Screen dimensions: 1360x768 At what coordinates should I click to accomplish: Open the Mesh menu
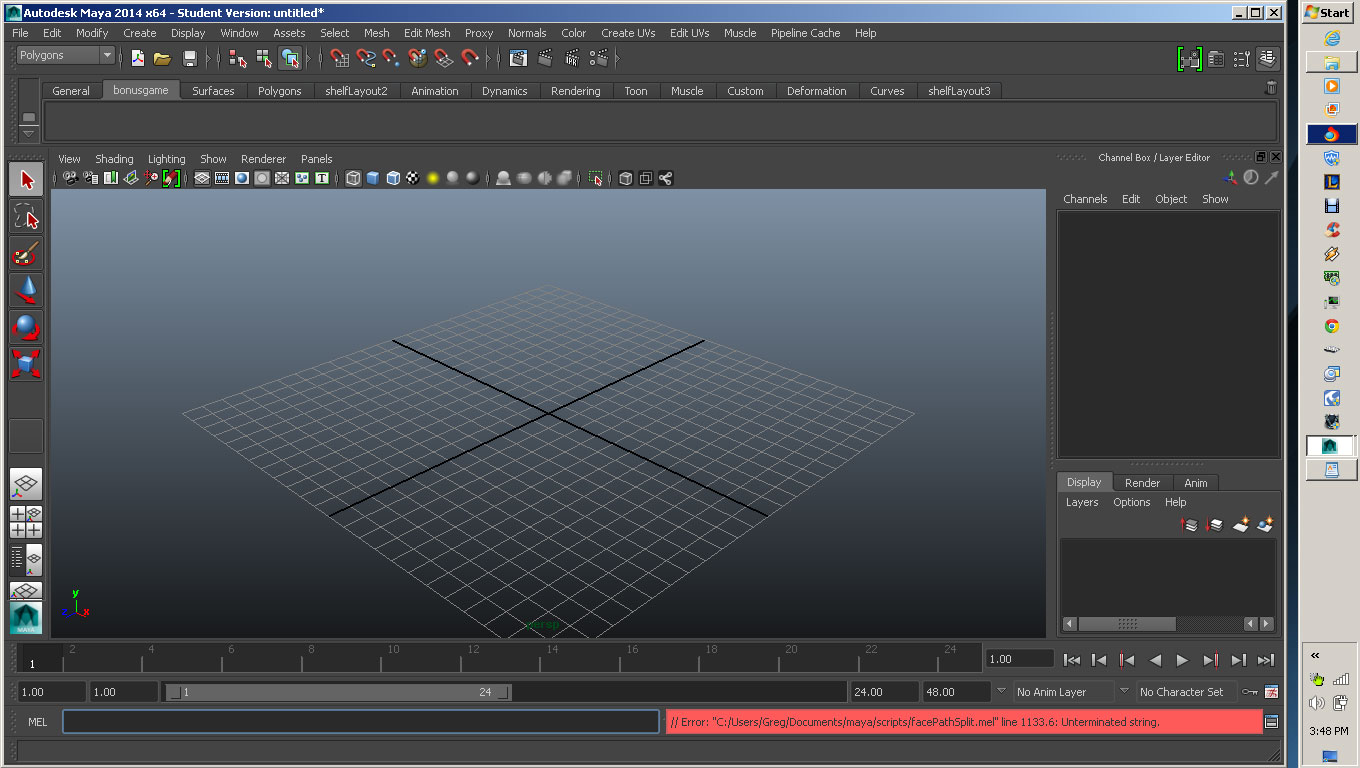point(376,33)
